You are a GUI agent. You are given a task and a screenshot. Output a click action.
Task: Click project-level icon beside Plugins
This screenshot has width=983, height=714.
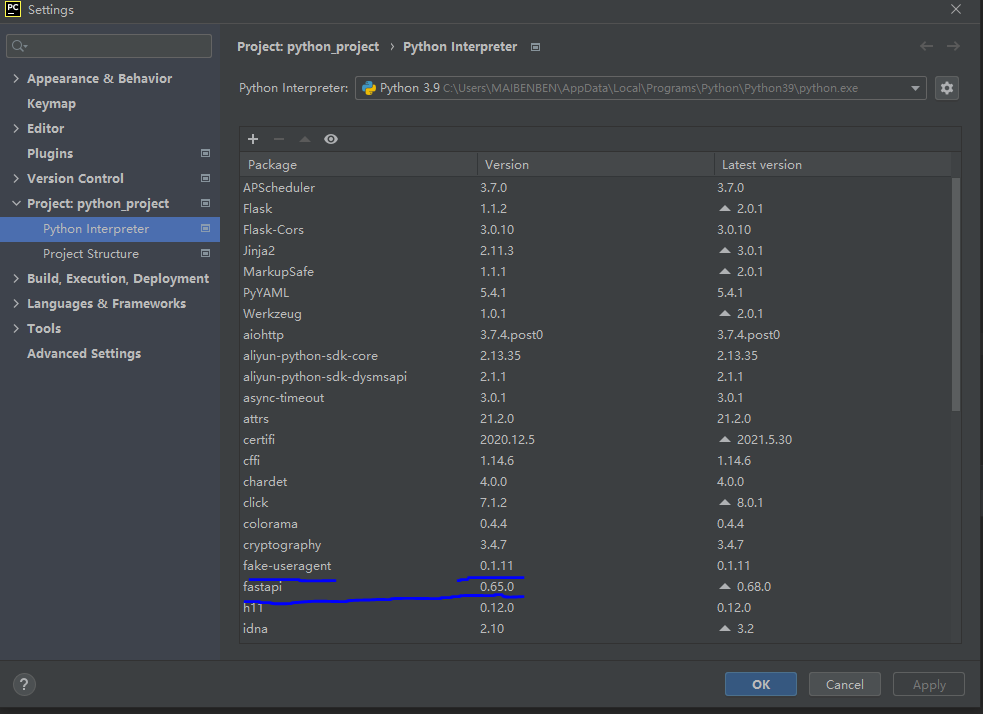click(205, 153)
